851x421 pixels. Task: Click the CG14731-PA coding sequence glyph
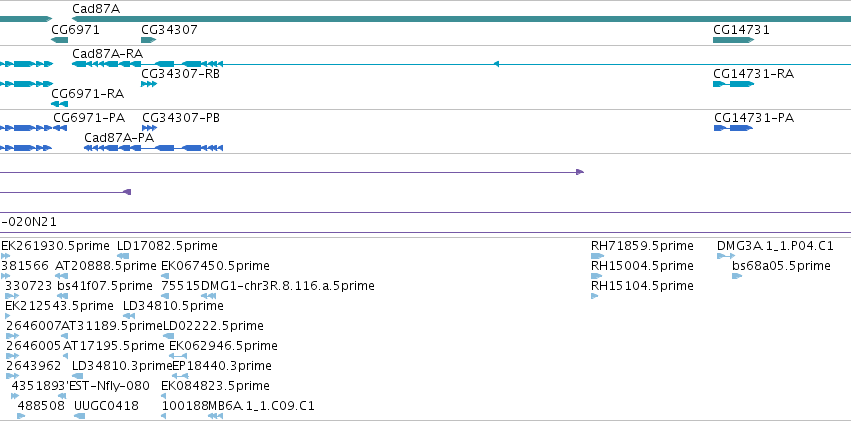(733, 128)
